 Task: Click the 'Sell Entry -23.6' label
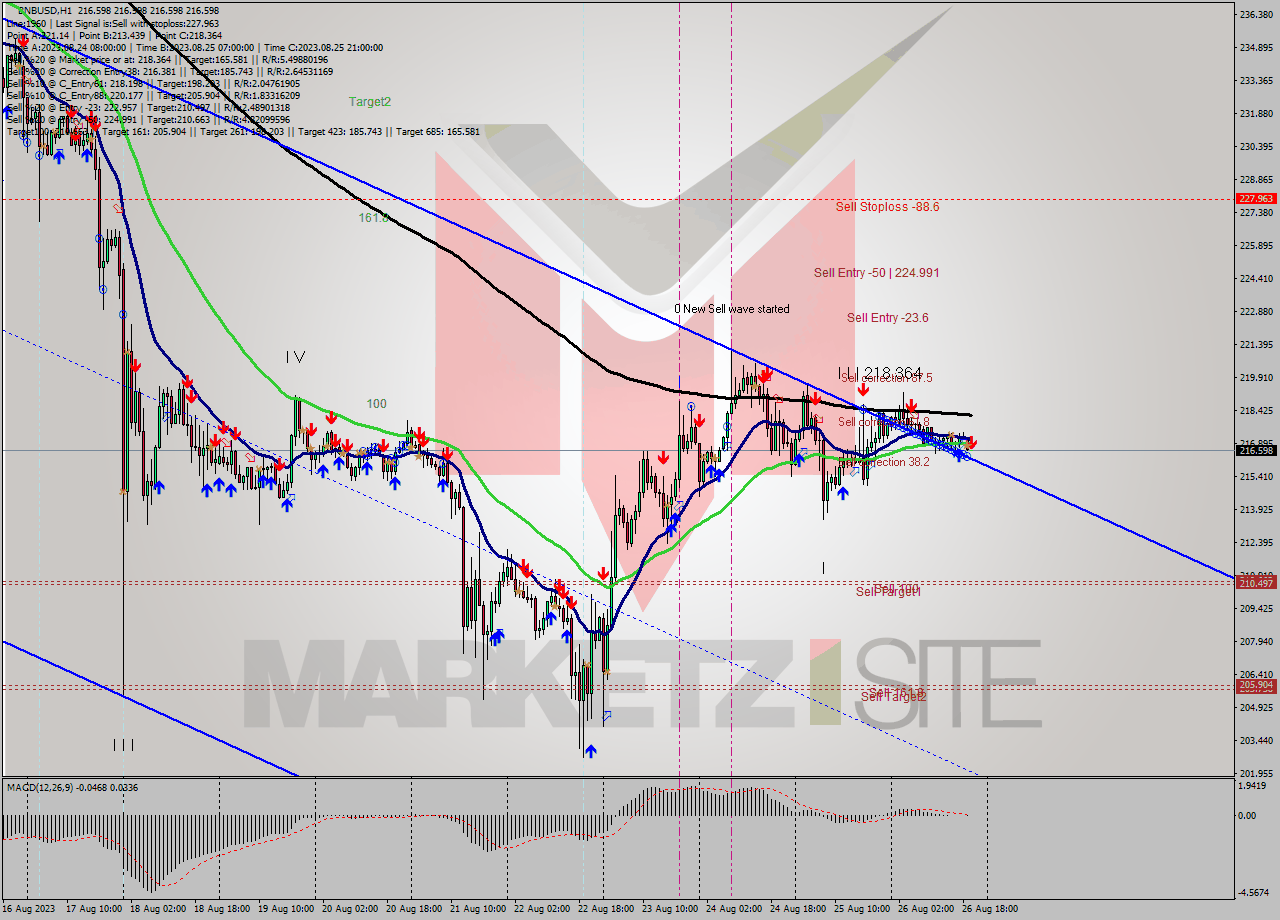887,318
